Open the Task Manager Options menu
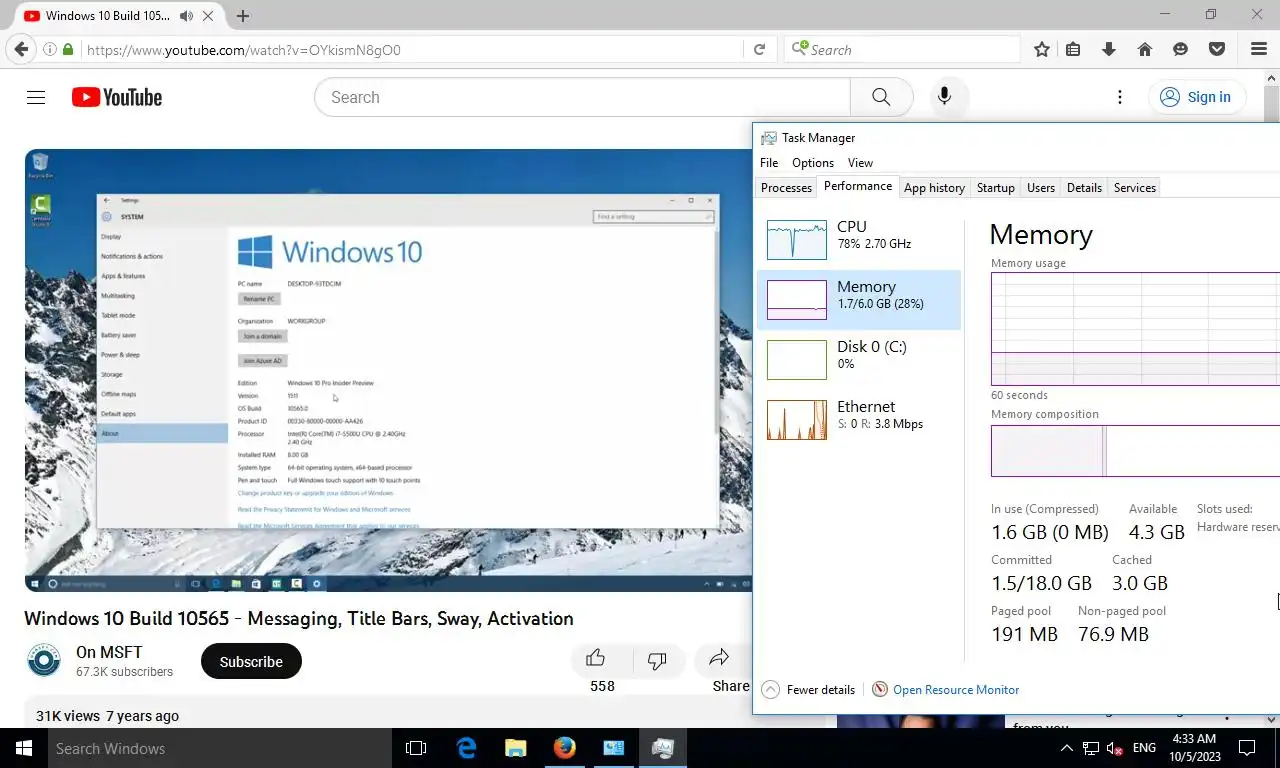 [x=813, y=162]
